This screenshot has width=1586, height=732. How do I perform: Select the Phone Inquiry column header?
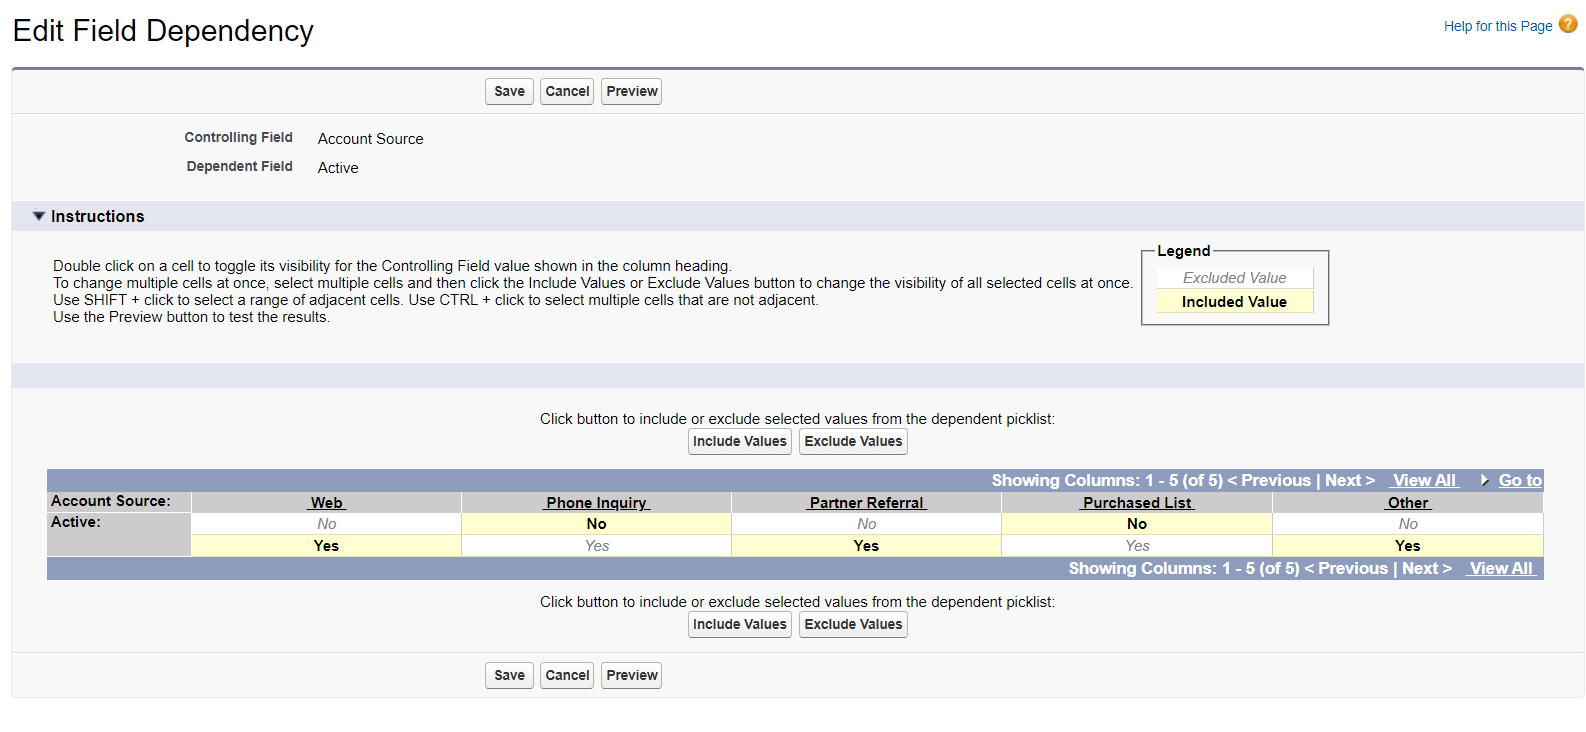(597, 503)
